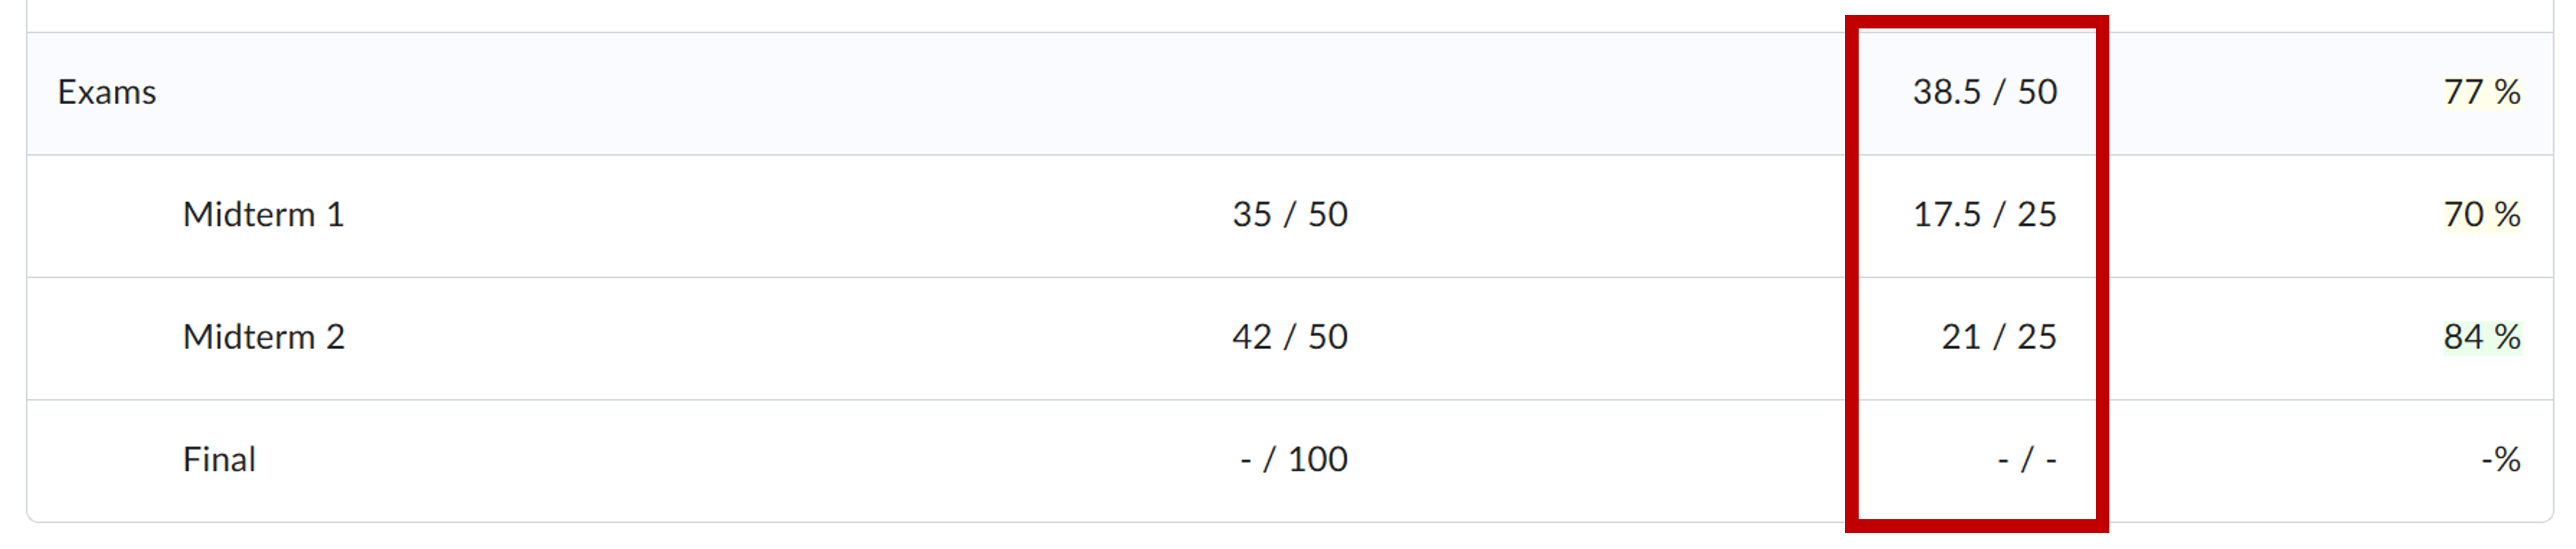Click the red outline around weight column
2576x549 pixels.
[x=1852, y=270]
